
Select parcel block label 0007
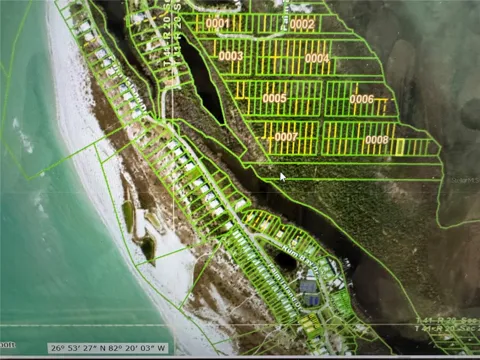(x=286, y=137)
